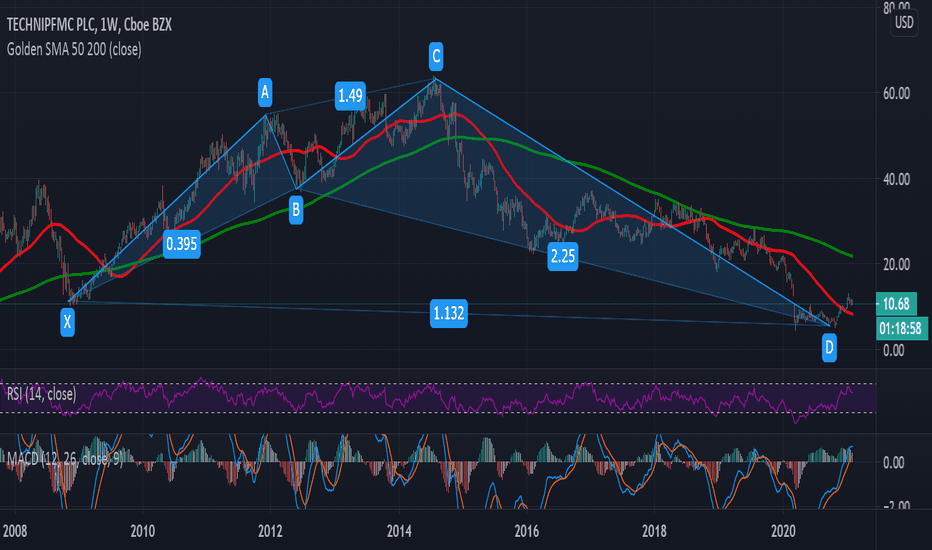This screenshot has width=932, height=550.
Task: Click the current price tag 10.68
Action: [x=896, y=304]
